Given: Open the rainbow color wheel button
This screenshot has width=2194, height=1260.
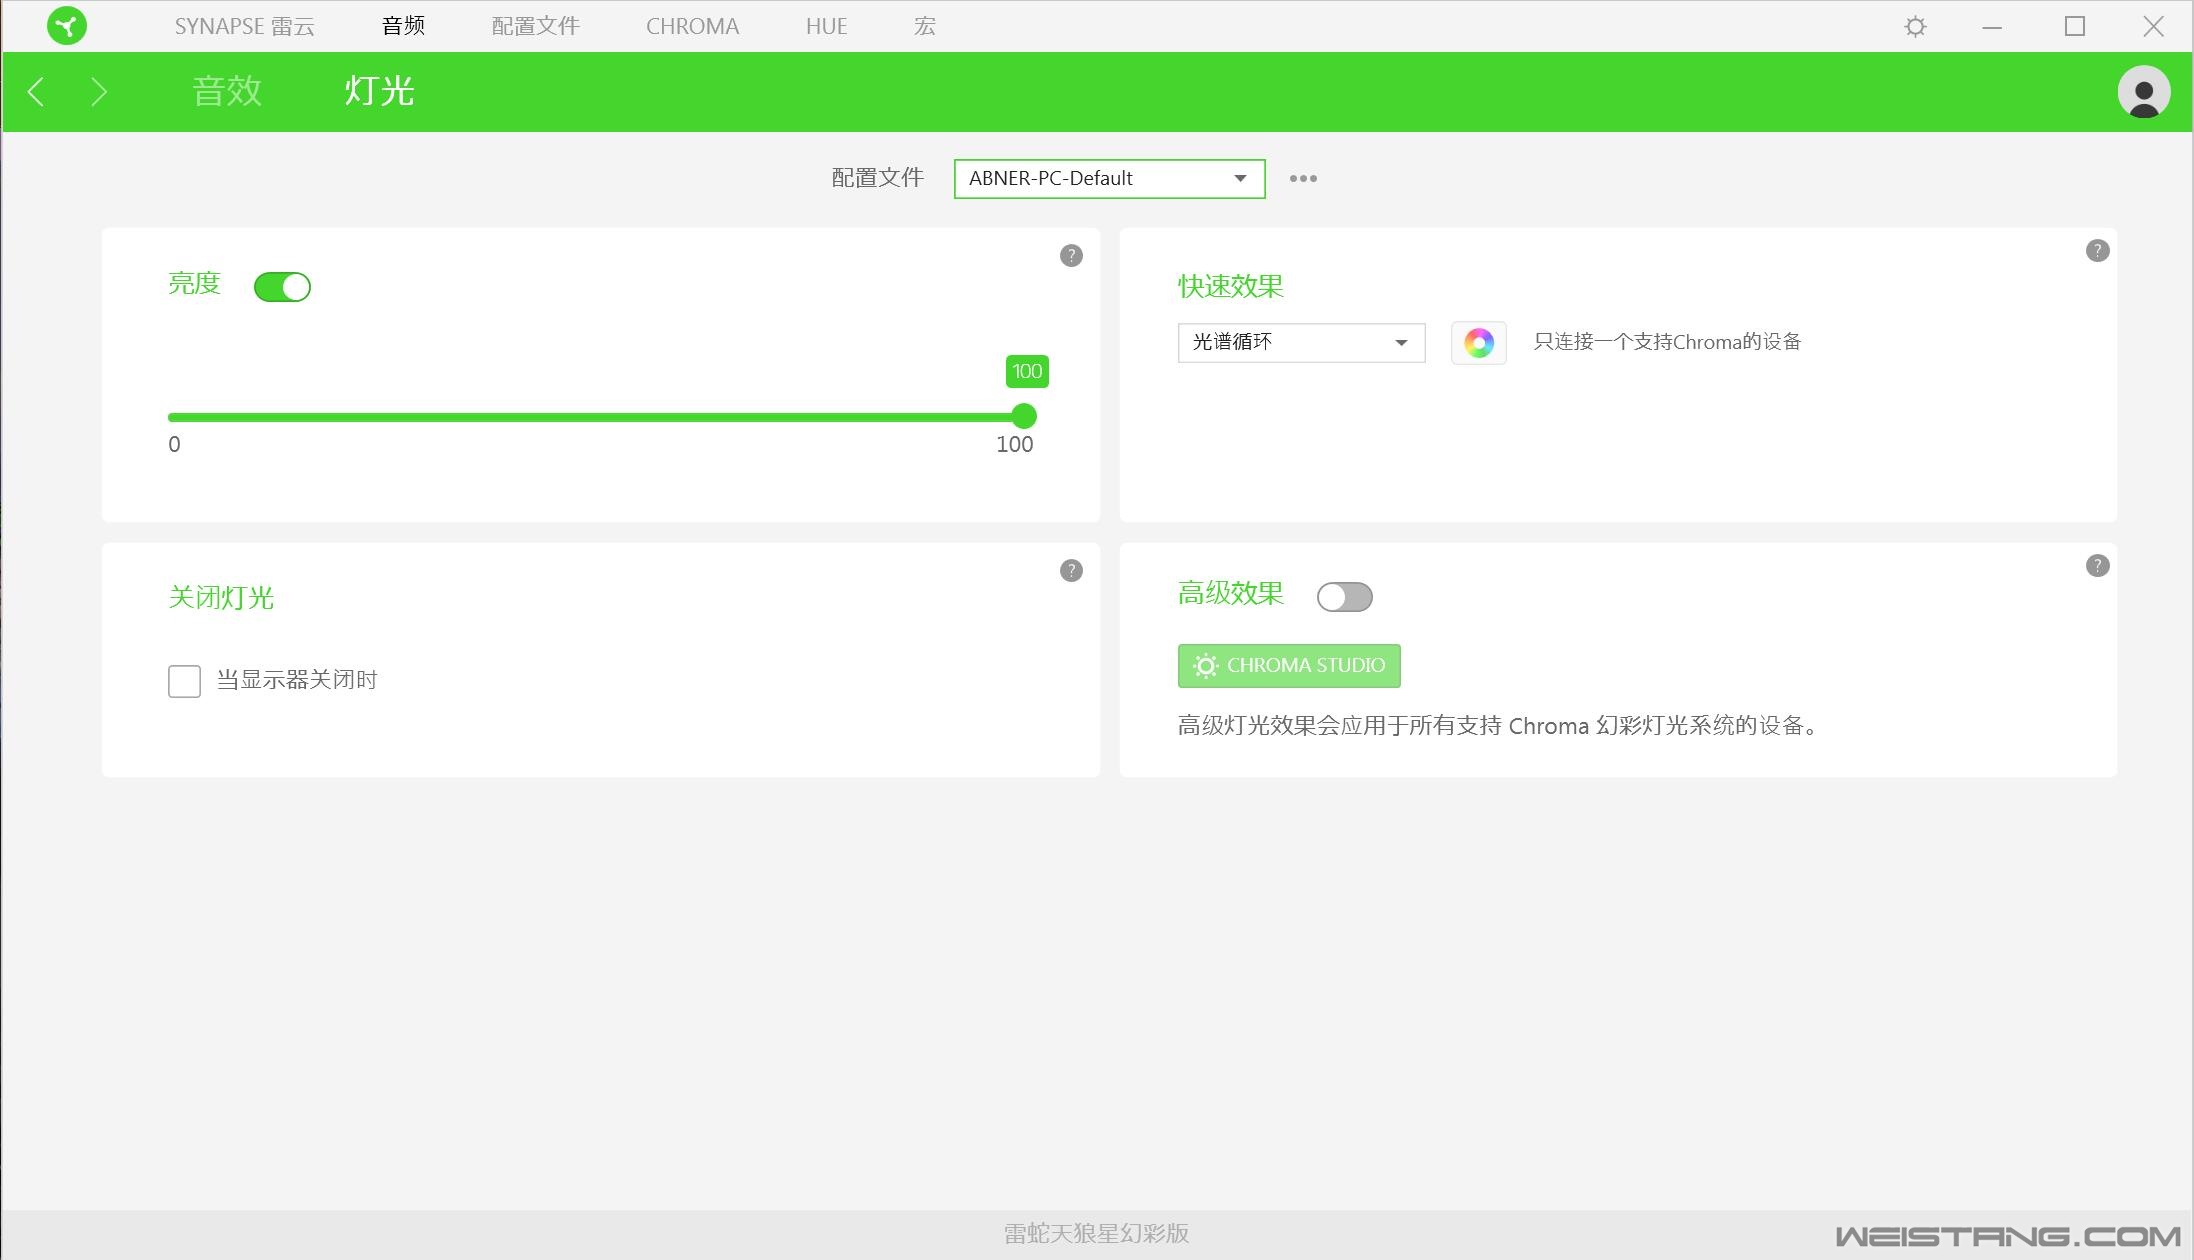Looking at the screenshot, I should (1479, 343).
